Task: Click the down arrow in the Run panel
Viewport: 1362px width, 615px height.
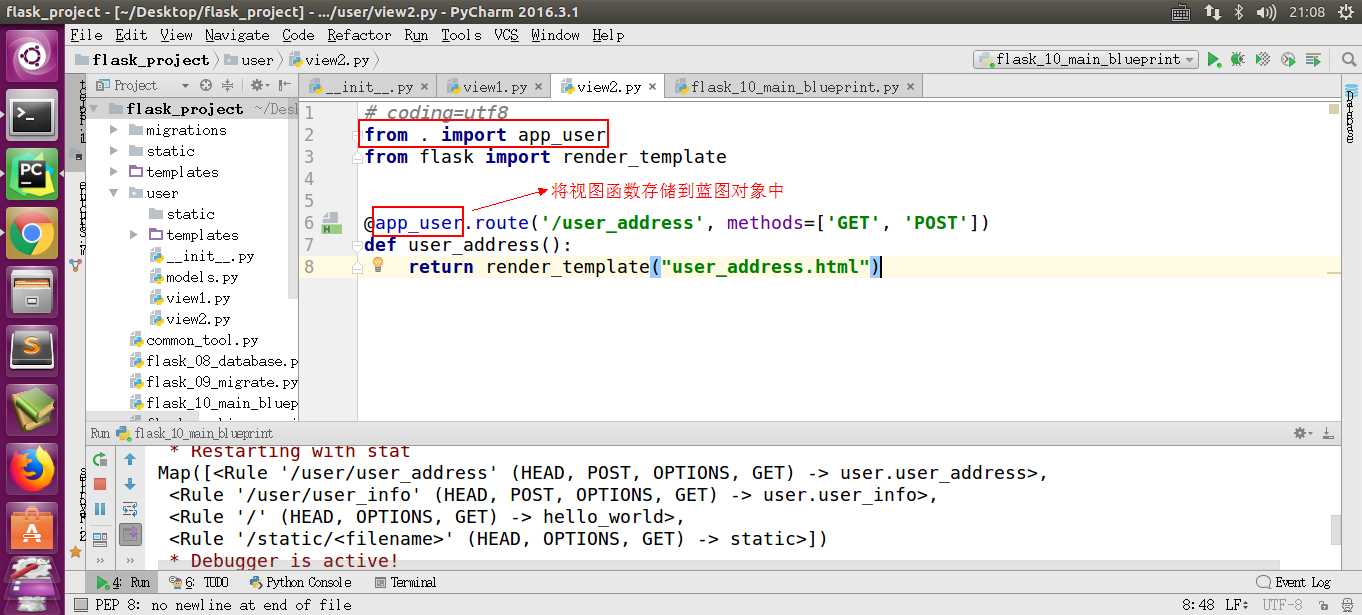Action: 130,484
